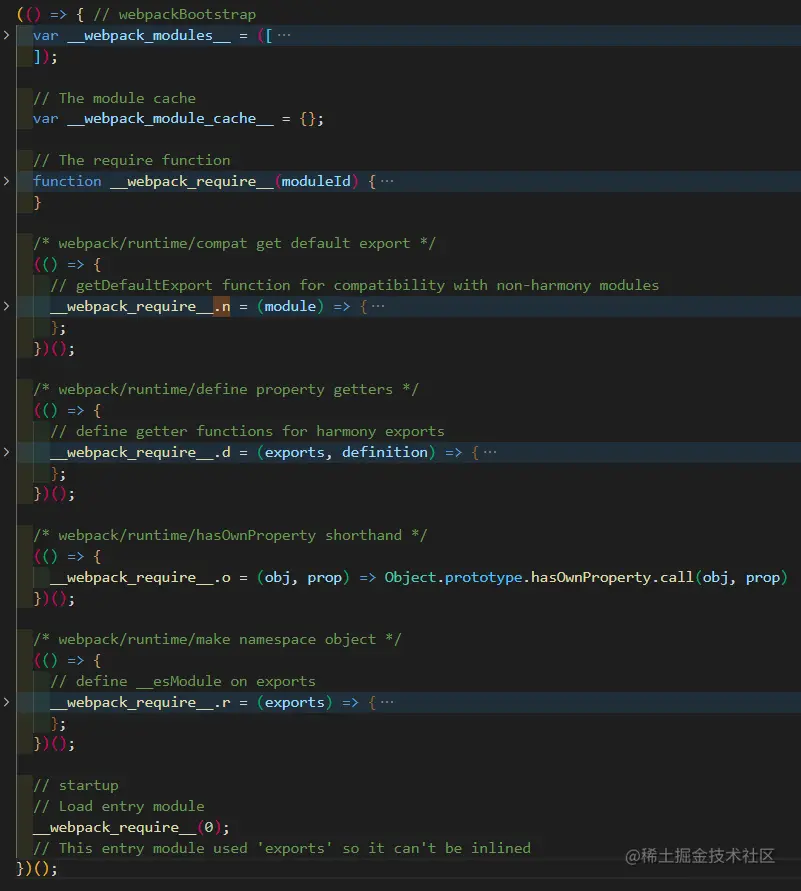Click the gutter chevron beside __webpack_require__.n line
This screenshot has width=801, height=891.
(7, 306)
